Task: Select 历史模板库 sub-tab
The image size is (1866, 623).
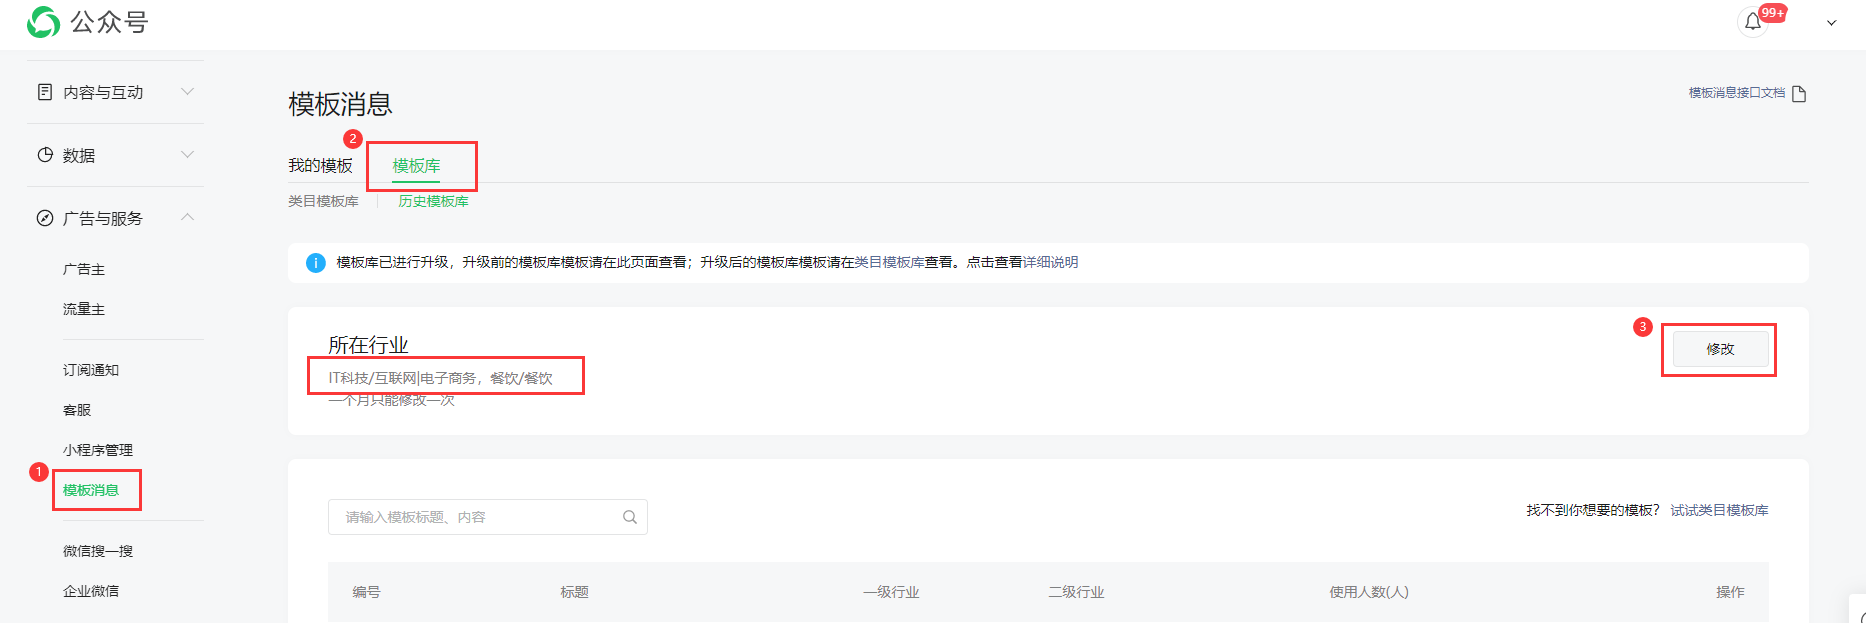Action: pos(433,201)
